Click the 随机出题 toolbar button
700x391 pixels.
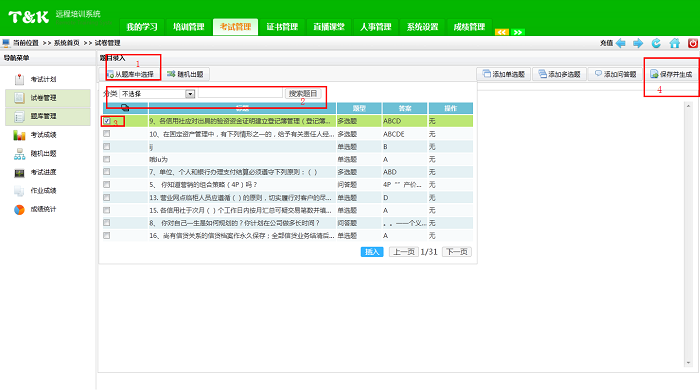coord(185,74)
